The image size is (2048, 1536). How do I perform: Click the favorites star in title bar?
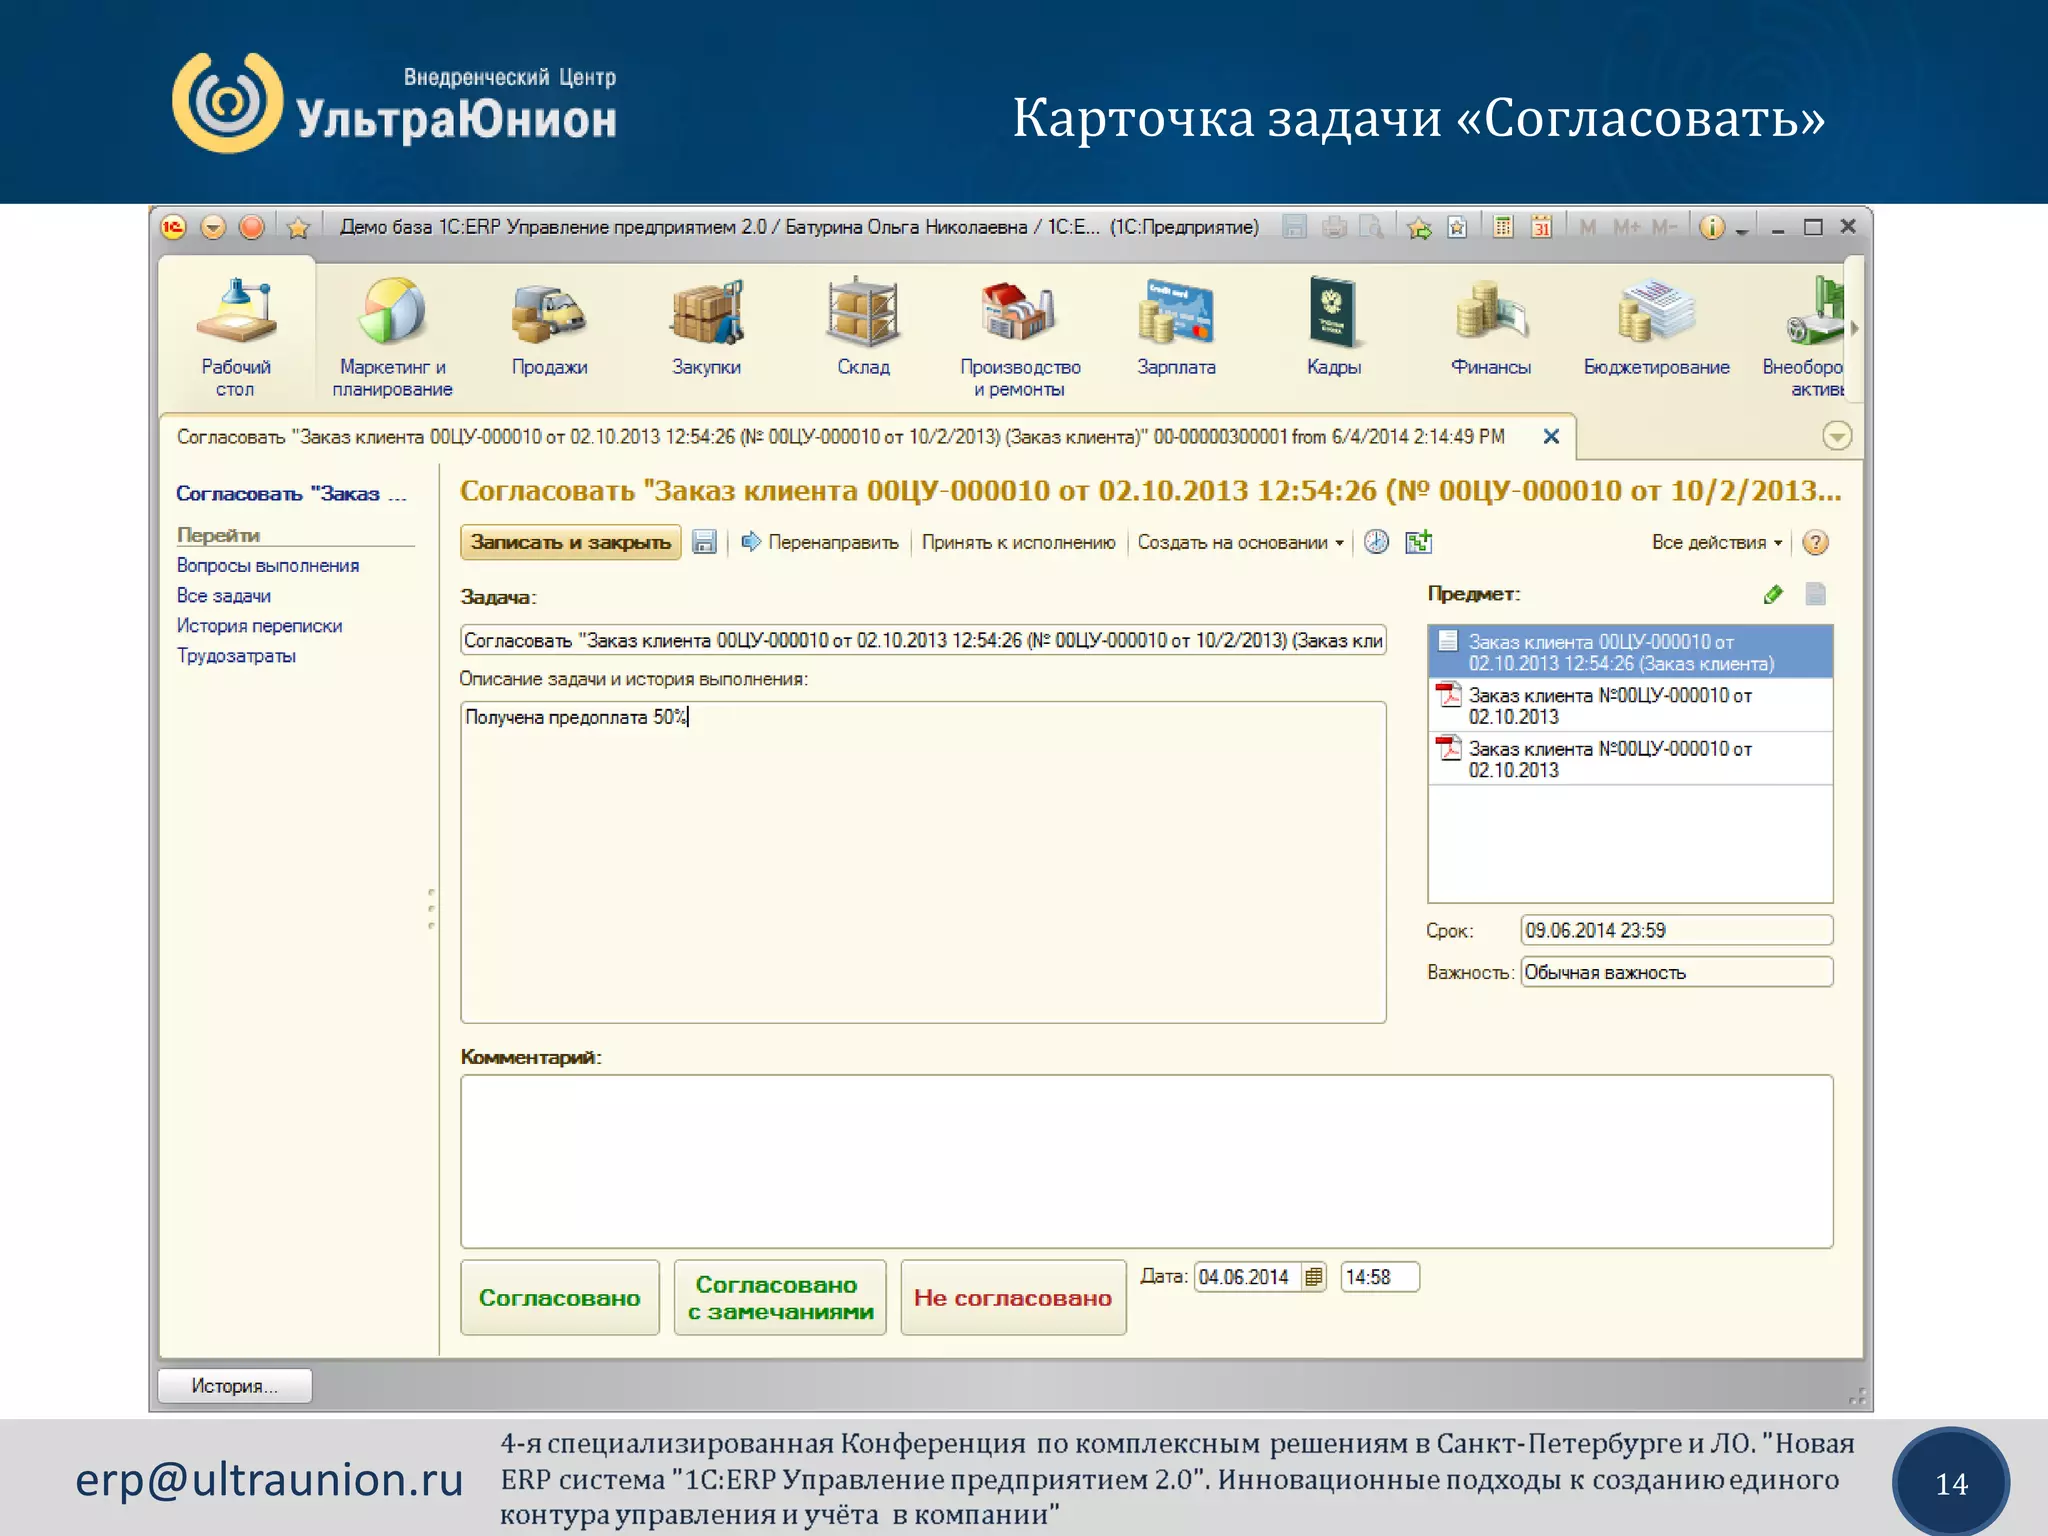coord(297,228)
